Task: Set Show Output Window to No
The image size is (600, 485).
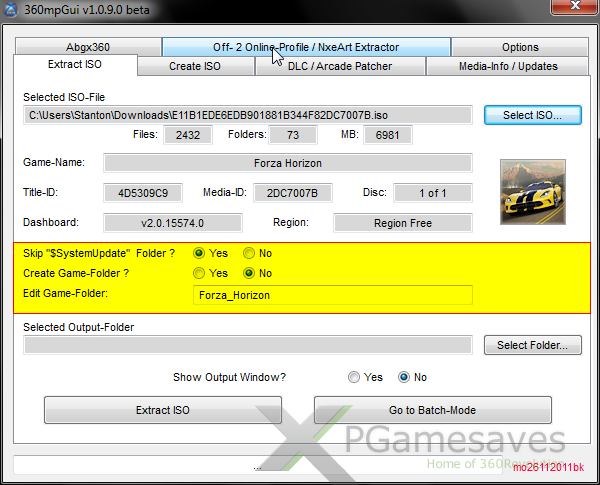Action: (404, 378)
